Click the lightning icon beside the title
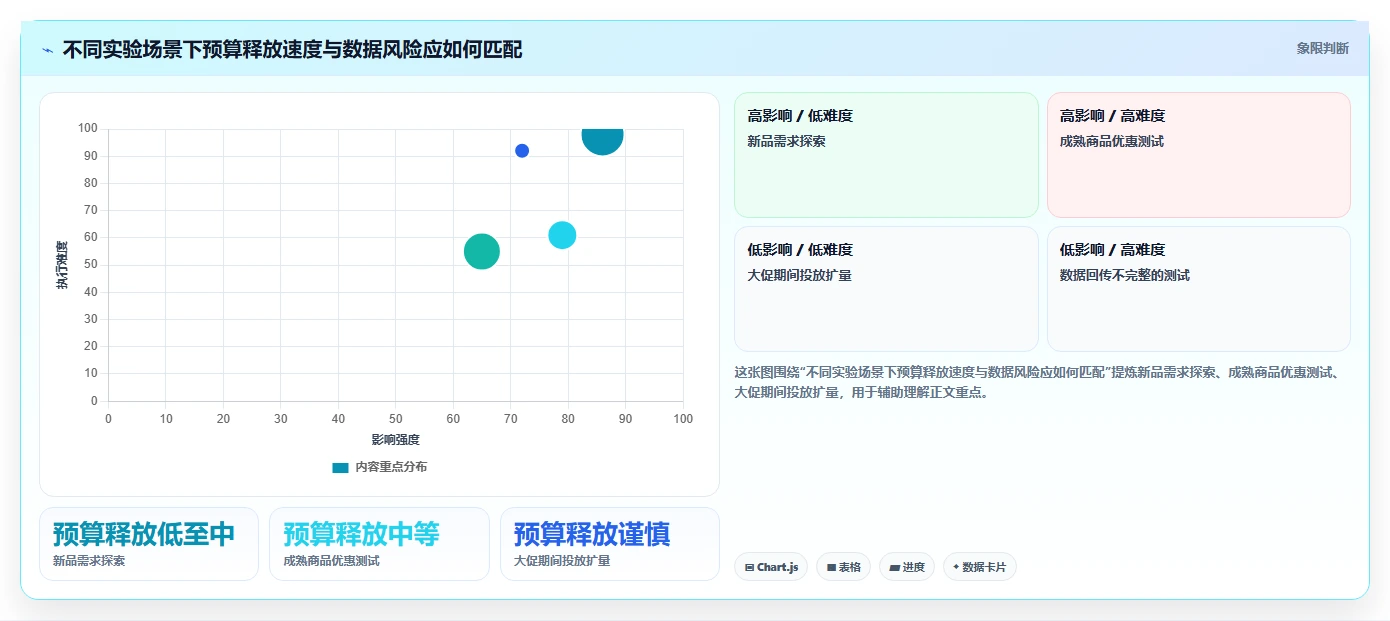This screenshot has width=1390, height=621. click(x=47, y=50)
